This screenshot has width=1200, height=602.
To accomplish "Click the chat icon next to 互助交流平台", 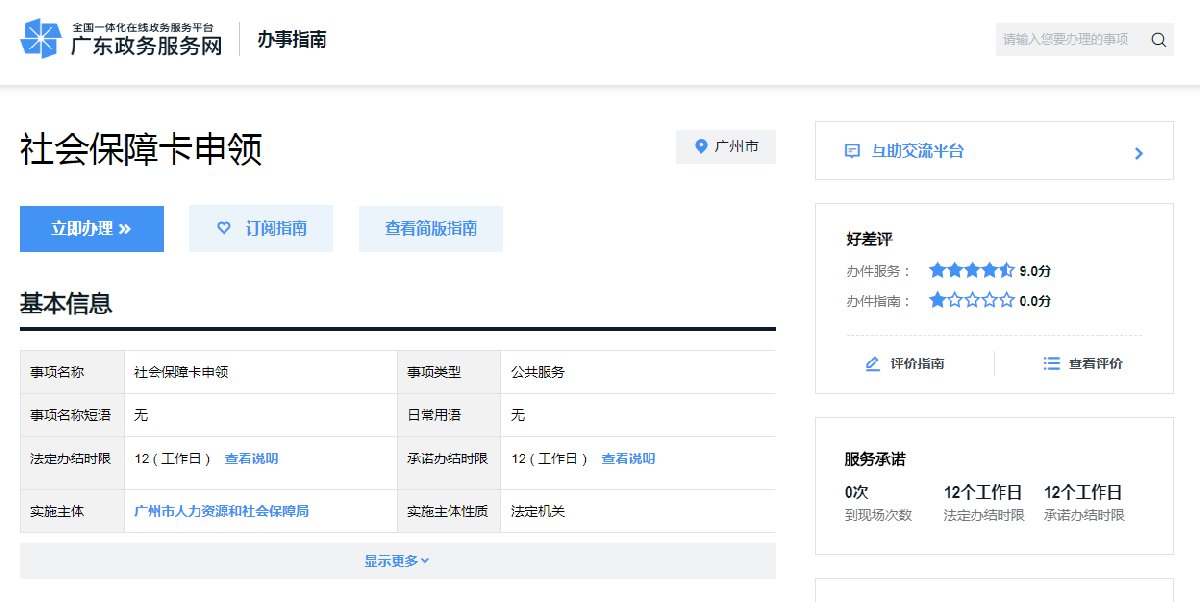I will (852, 152).
